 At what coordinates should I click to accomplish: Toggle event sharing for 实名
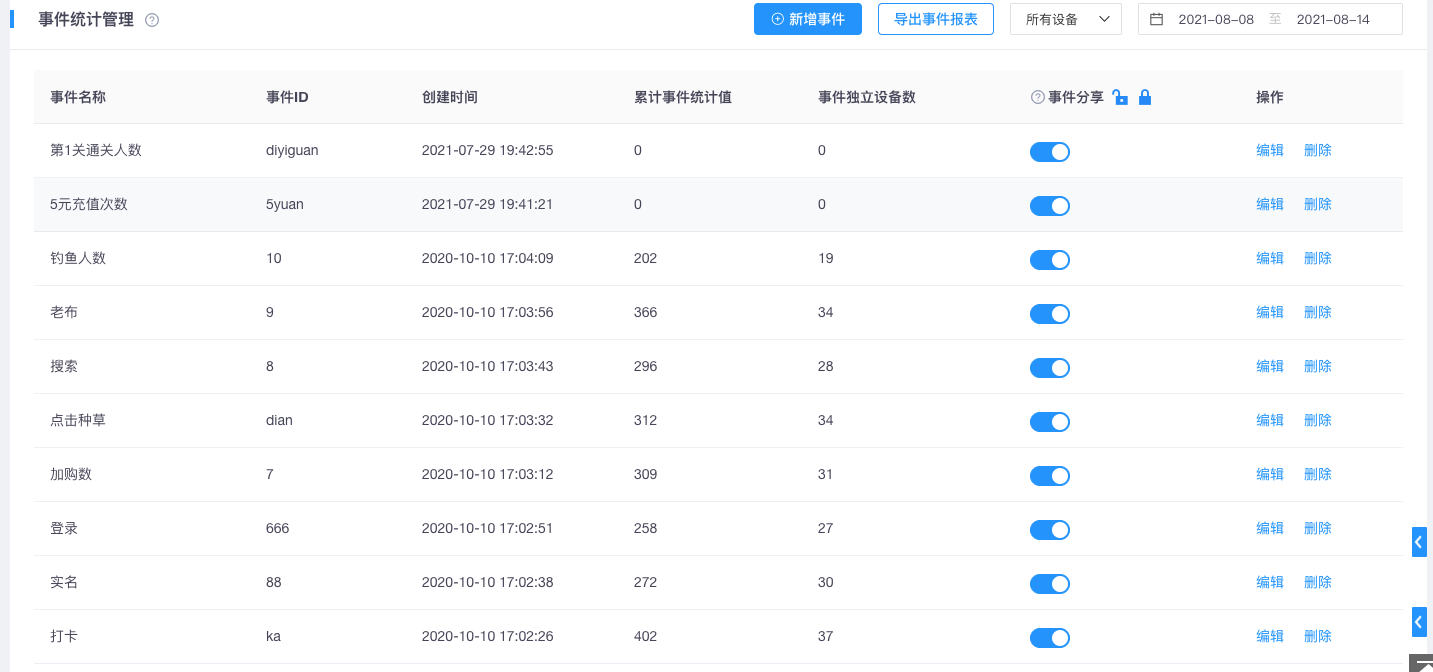click(1050, 584)
